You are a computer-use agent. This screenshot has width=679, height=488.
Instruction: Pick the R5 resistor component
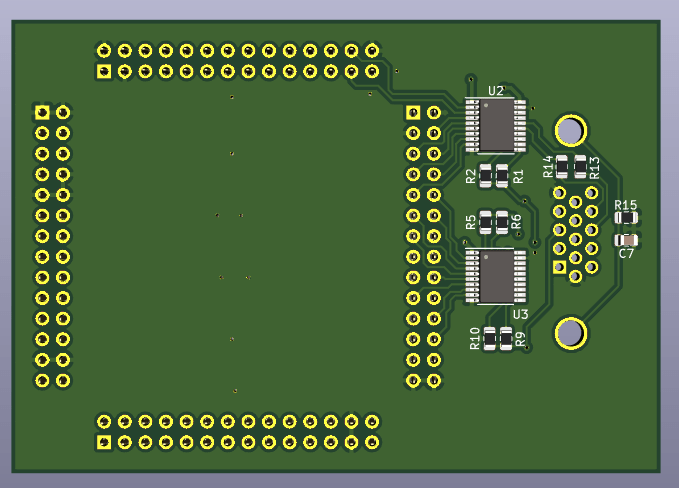tap(486, 221)
